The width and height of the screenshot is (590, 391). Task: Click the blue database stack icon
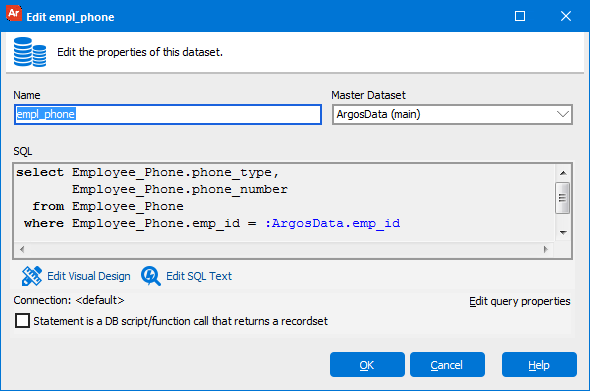(30, 52)
